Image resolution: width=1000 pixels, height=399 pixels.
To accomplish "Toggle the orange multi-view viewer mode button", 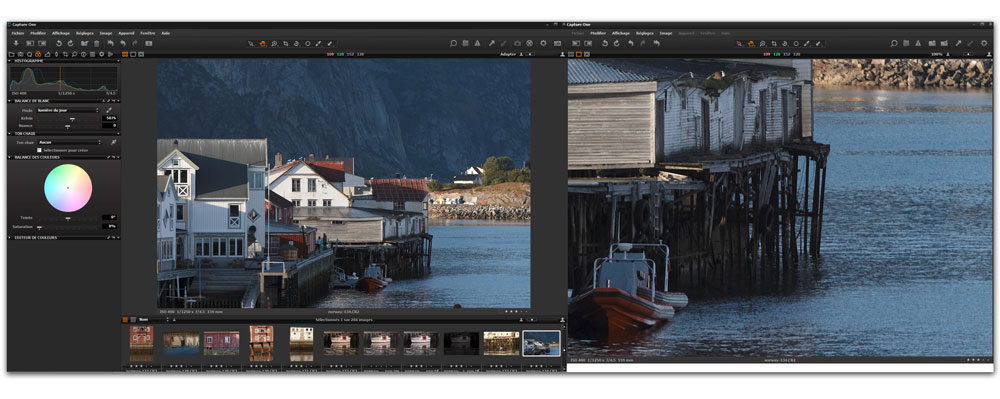I will click(125, 54).
